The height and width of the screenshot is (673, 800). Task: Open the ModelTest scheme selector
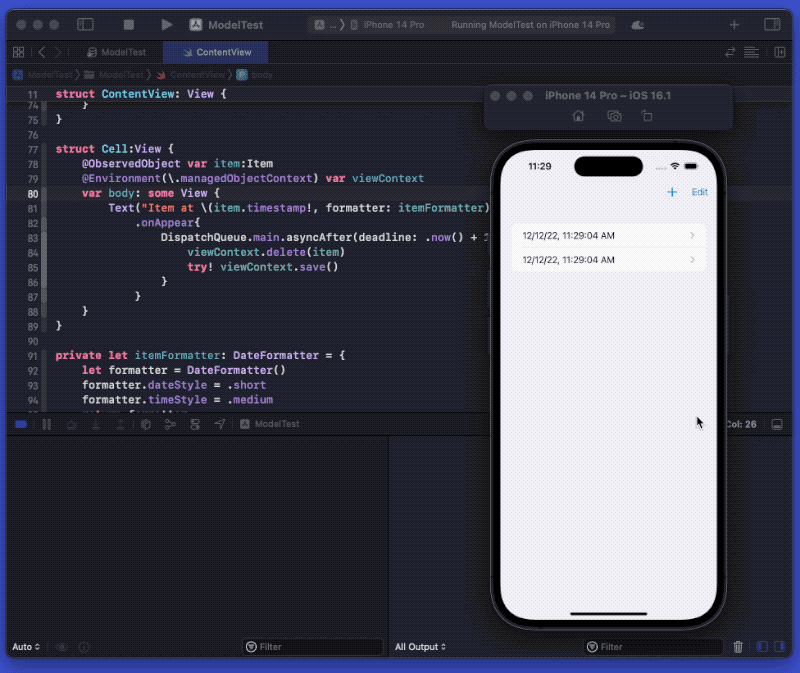(226, 24)
